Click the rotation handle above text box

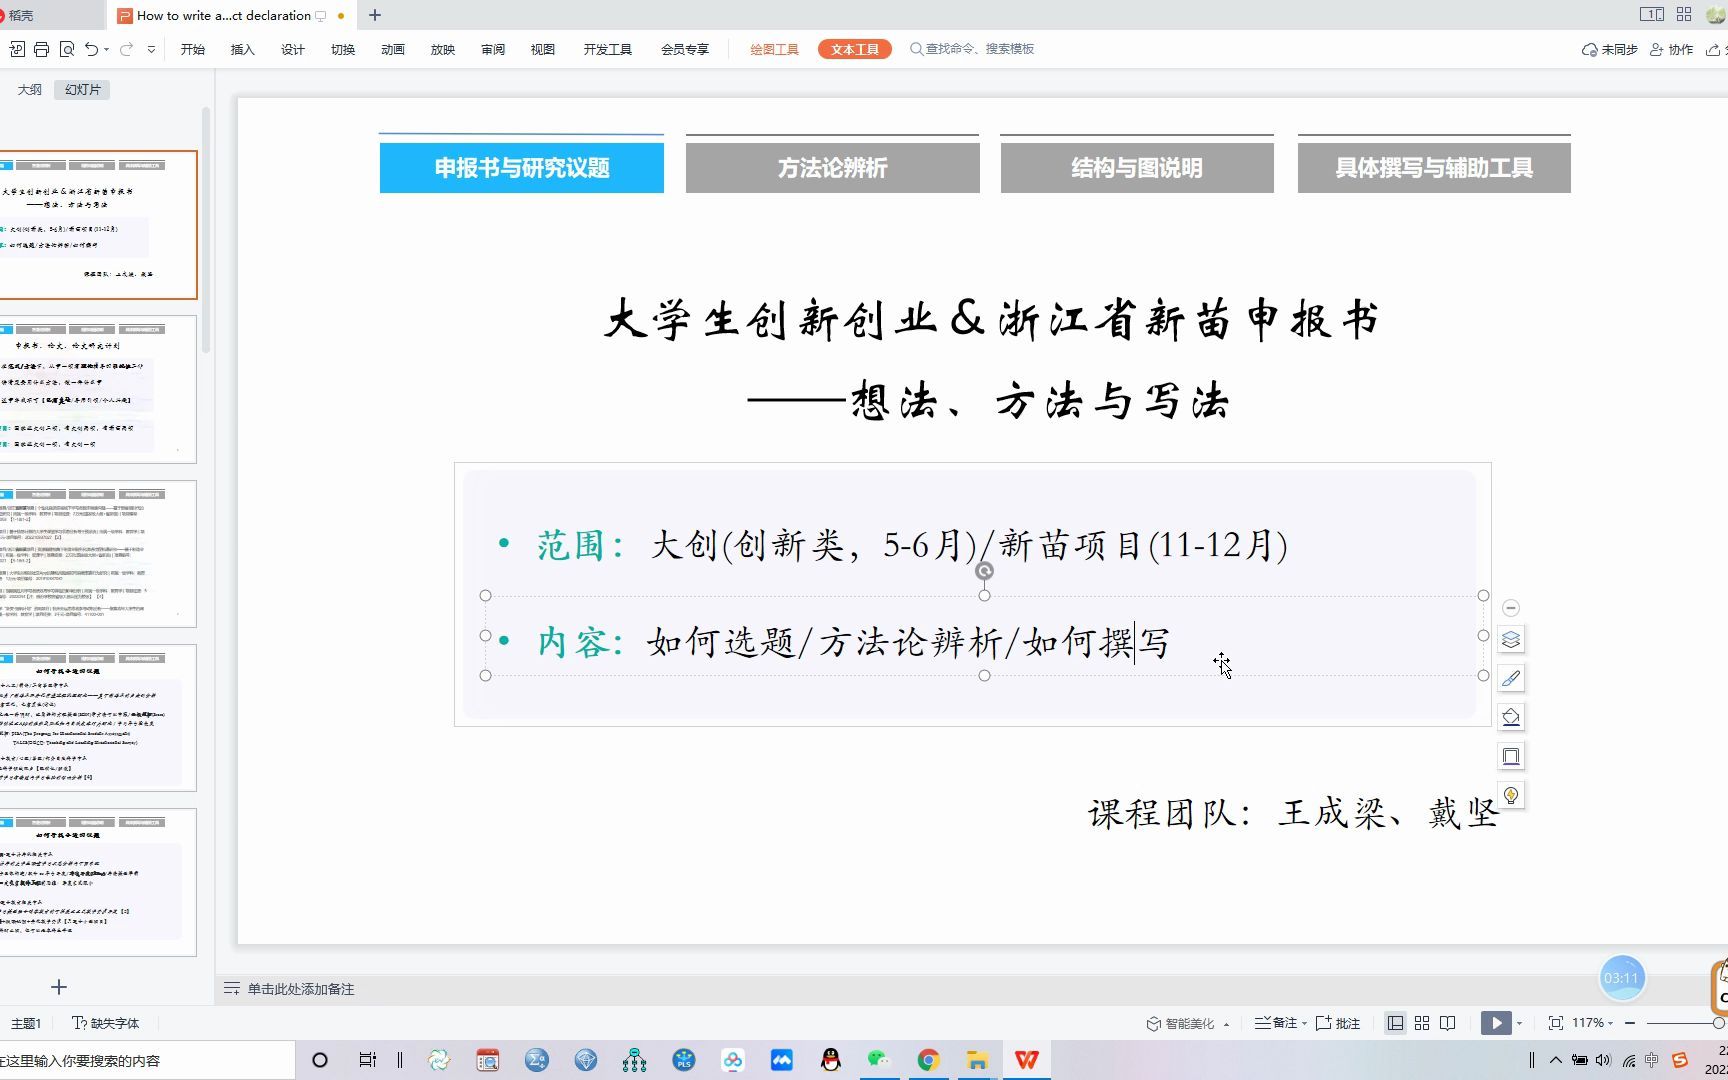(984, 571)
